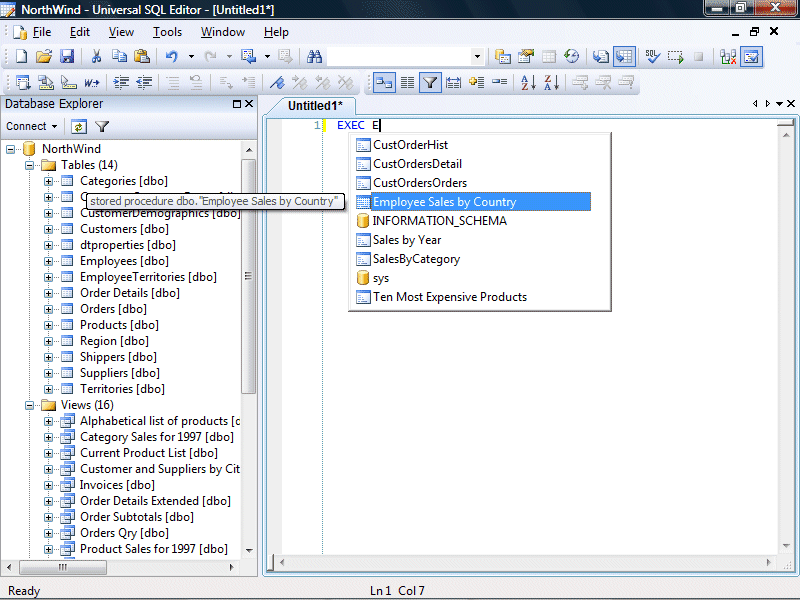
Task: Expand the Customers [dbo] table node
Action: pyautogui.click(x=49, y=229)
